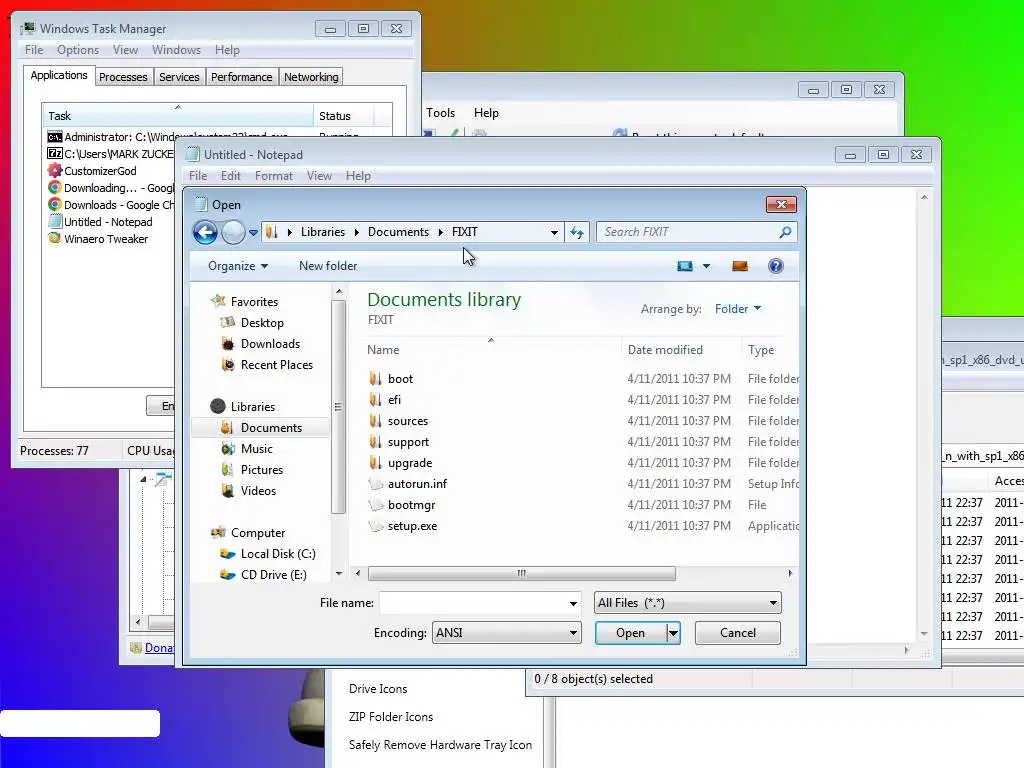
Task: Select CustomizerGod task in Task Manager
Action: pyautogui.click(x=100, y=171)
